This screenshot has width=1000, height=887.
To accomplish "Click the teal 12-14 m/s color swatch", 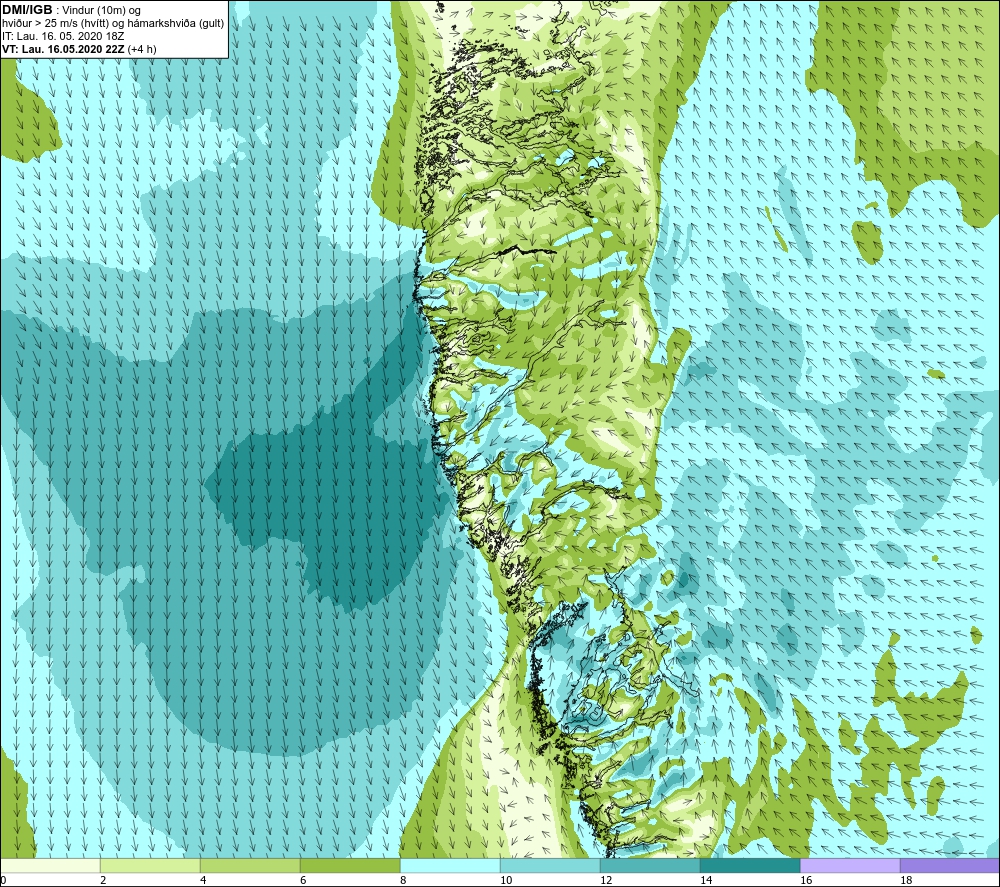I will coord(650,865).
